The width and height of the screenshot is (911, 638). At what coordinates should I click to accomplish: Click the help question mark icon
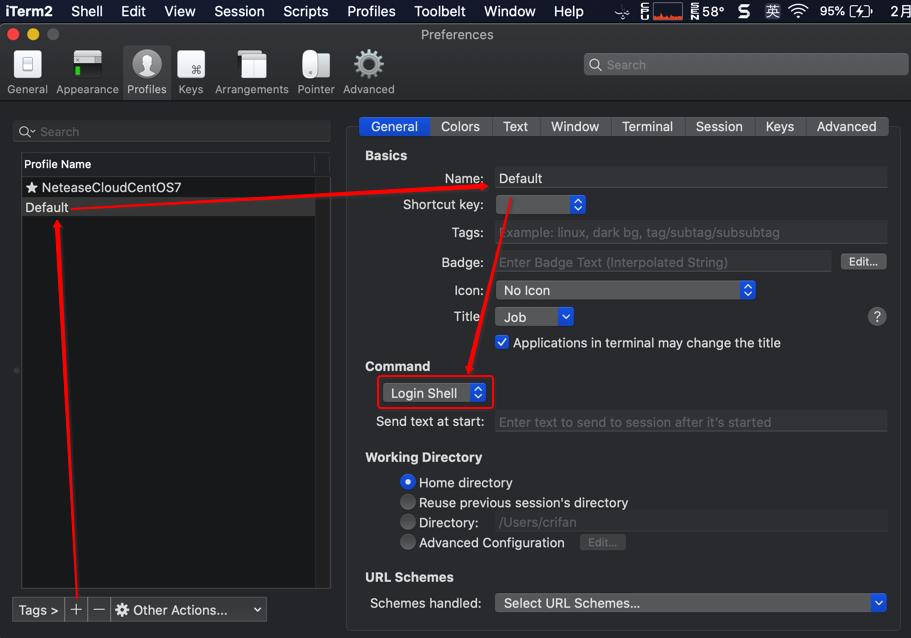coord(877,317)
